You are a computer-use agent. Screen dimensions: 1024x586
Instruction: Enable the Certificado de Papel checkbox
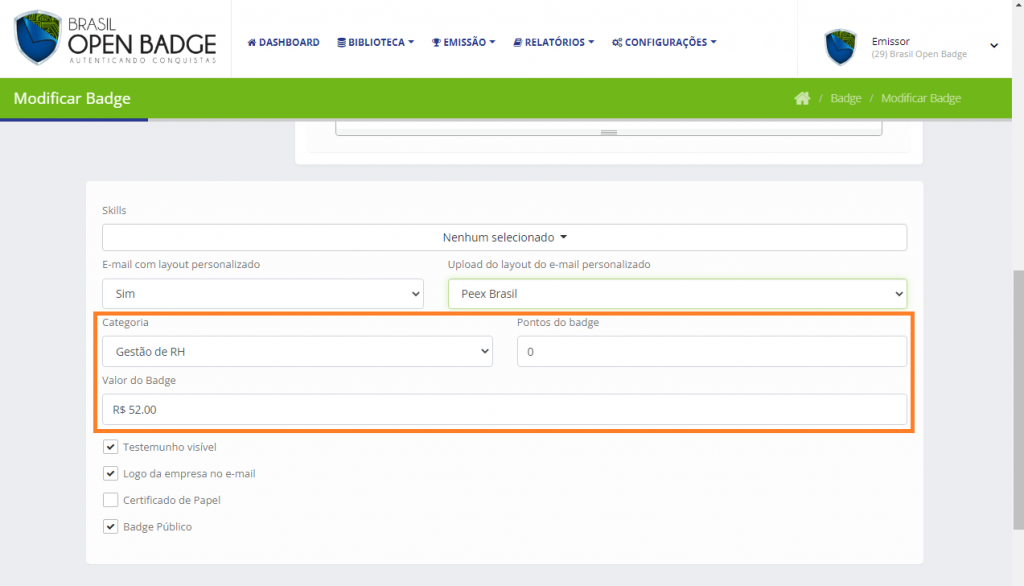[x=111, y=500]
